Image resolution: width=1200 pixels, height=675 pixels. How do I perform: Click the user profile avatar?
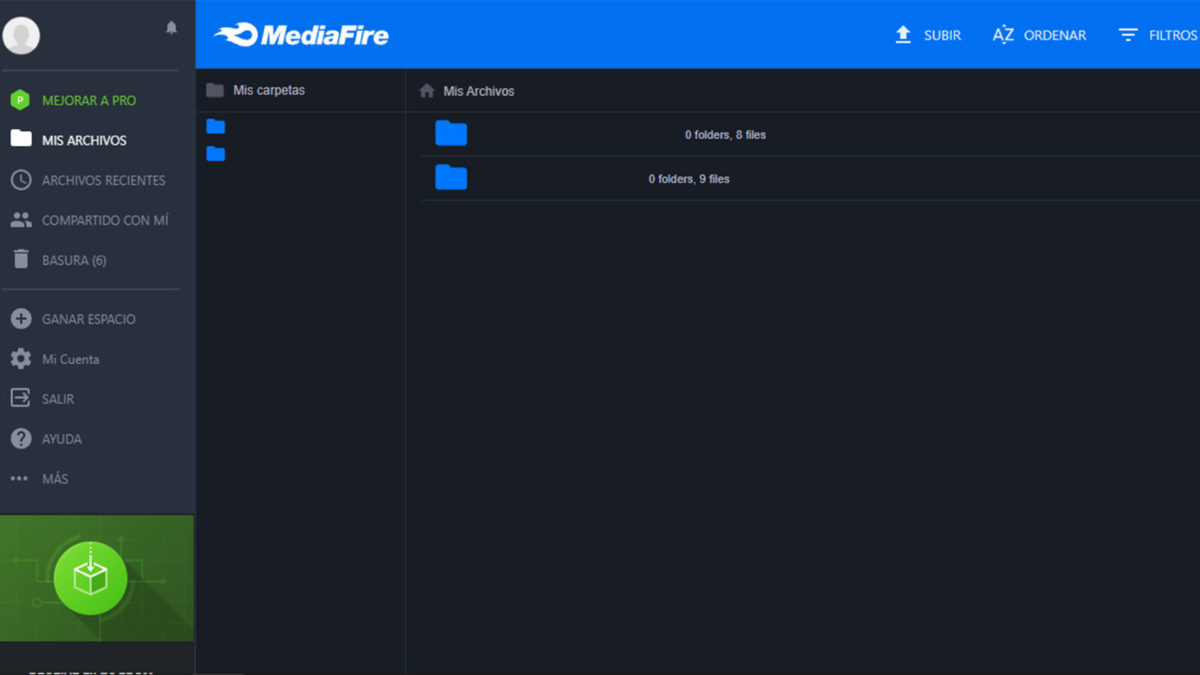[x=21, y=36]
